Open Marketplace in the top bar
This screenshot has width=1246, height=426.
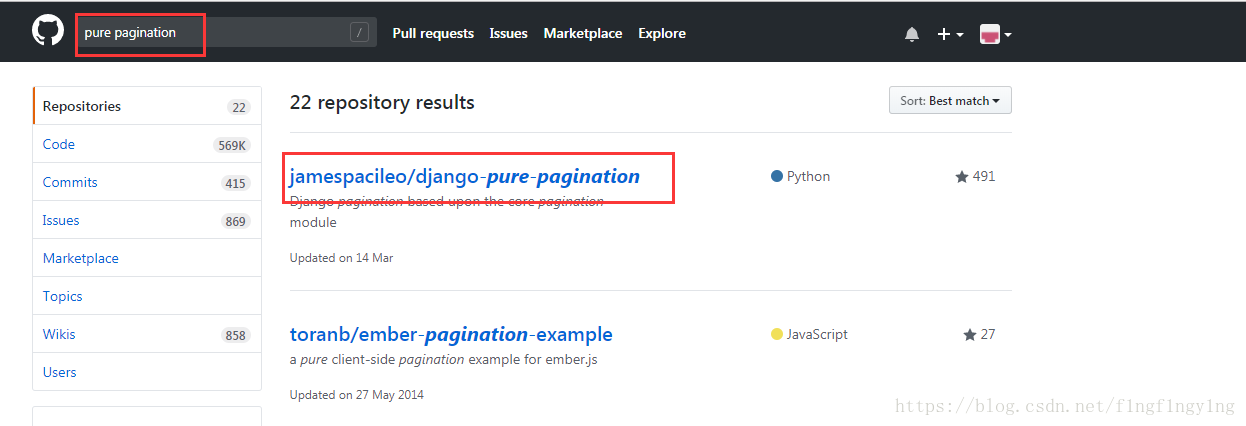pyautogui.click(x=583, y=33)
